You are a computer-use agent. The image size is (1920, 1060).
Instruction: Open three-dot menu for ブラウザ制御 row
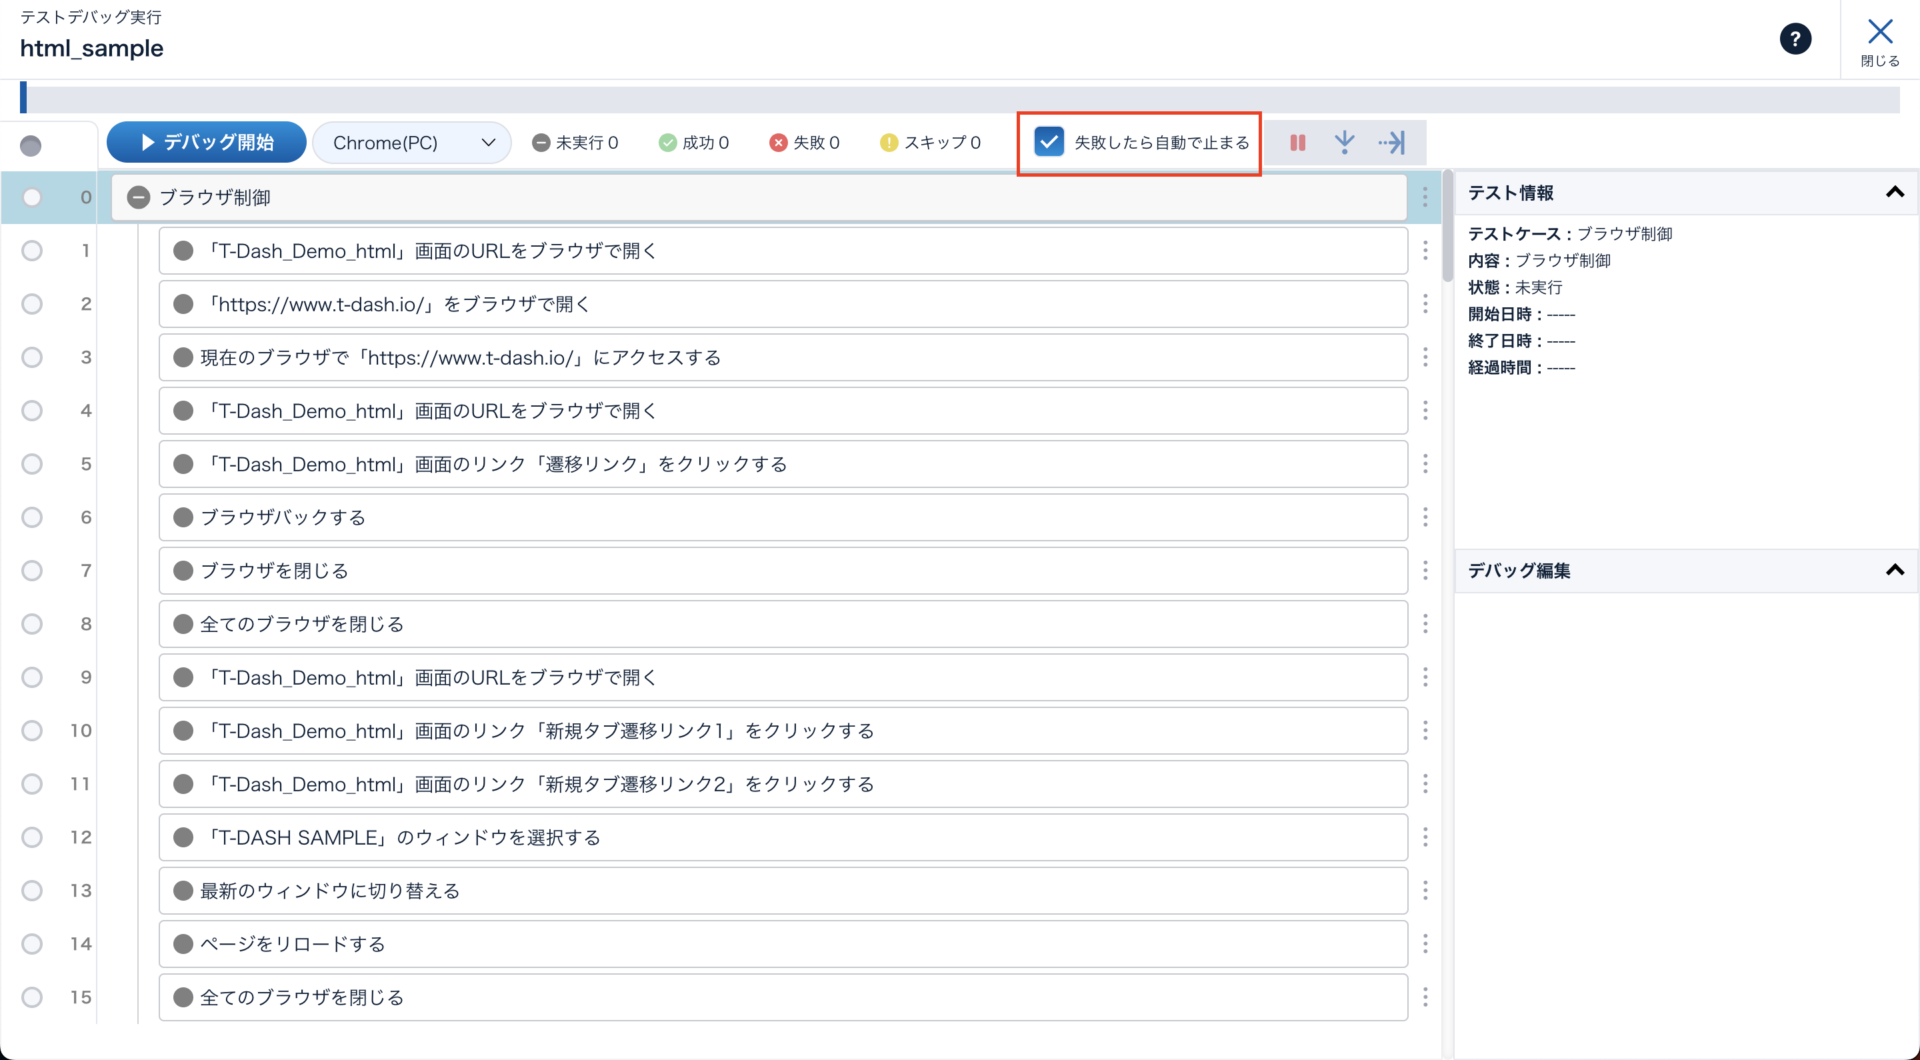pos(1425,198)
